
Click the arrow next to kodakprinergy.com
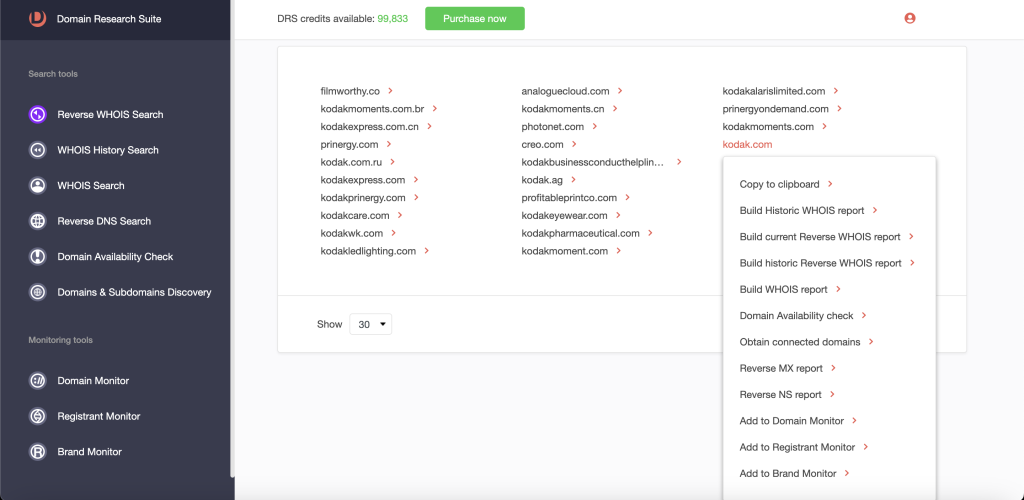416,197
